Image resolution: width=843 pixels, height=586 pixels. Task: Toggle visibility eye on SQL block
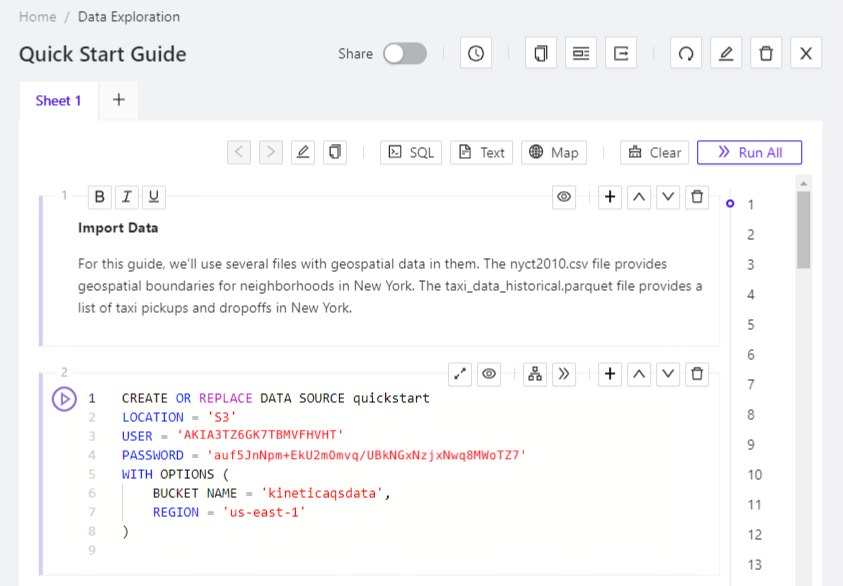pos(489,374)
